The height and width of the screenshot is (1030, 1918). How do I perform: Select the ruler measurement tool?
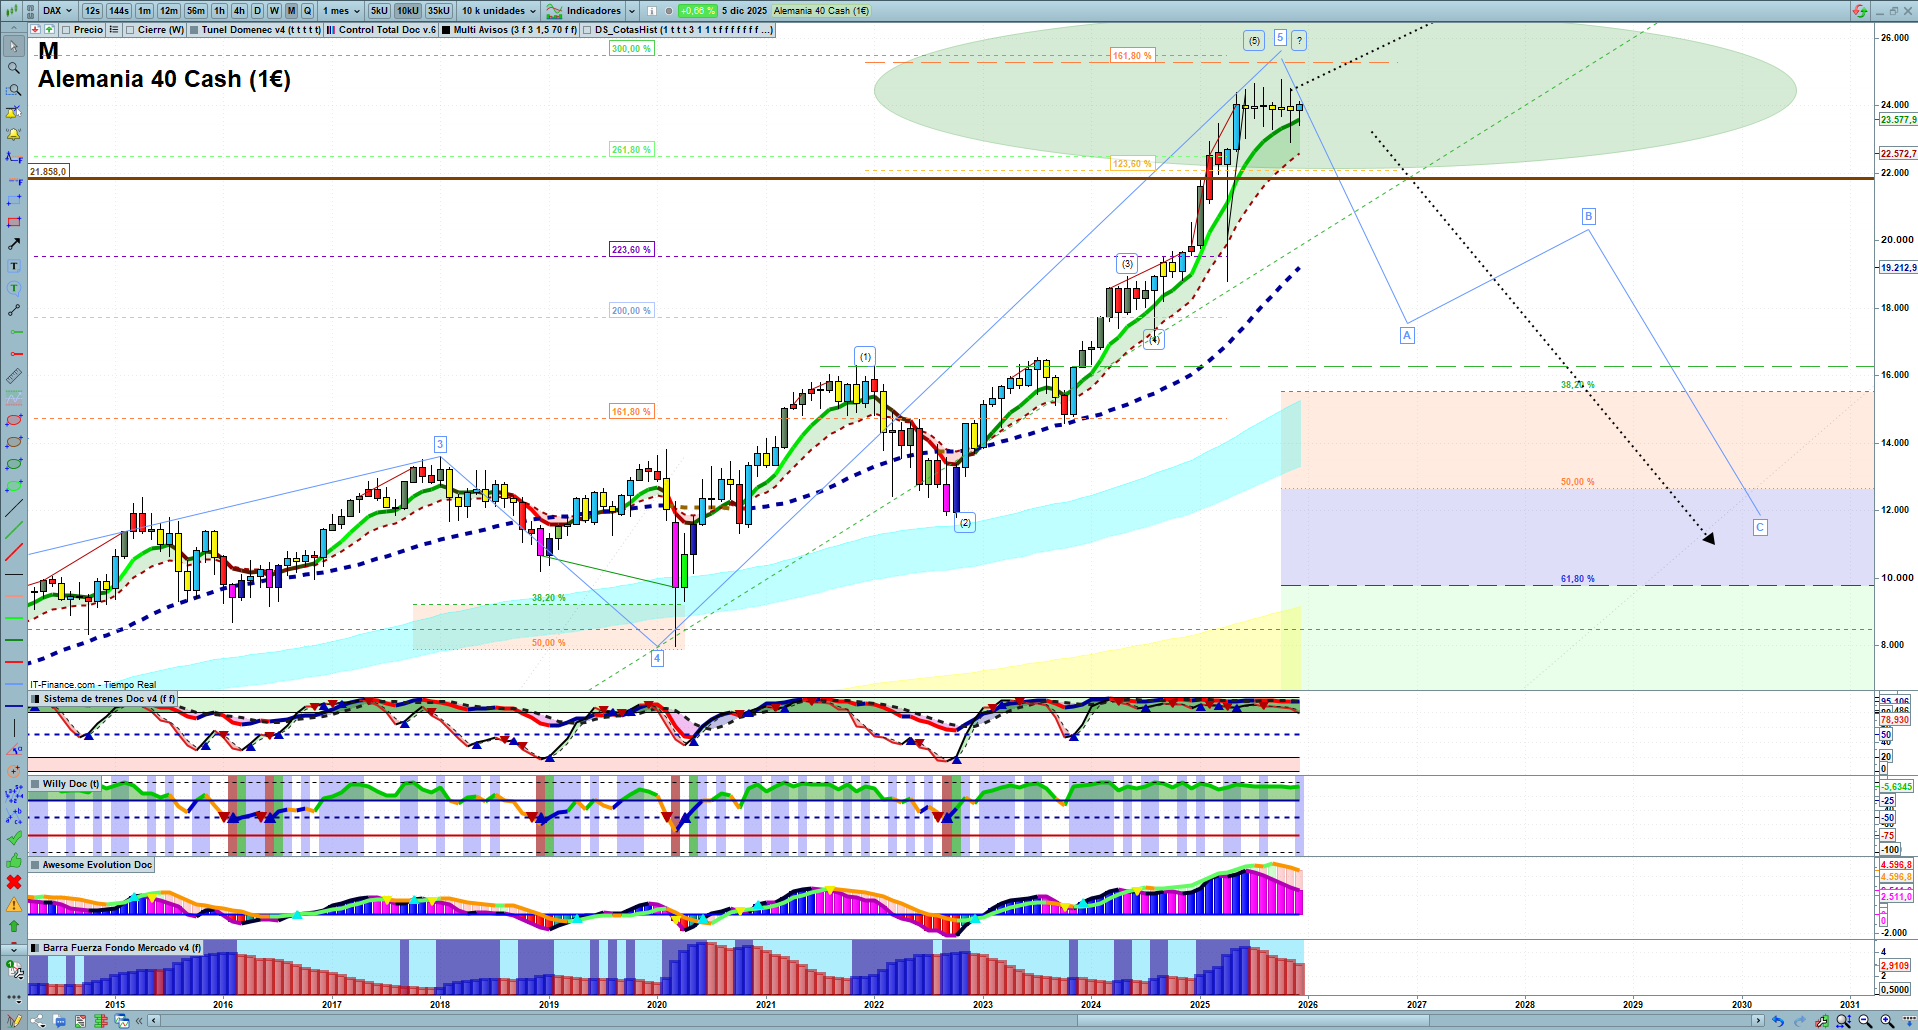(14, 376)
